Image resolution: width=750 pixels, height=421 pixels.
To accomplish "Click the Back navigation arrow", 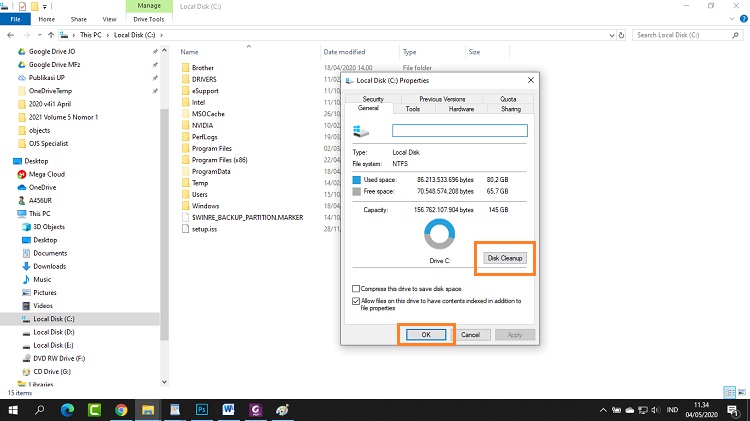I will [x=11, y=35].
